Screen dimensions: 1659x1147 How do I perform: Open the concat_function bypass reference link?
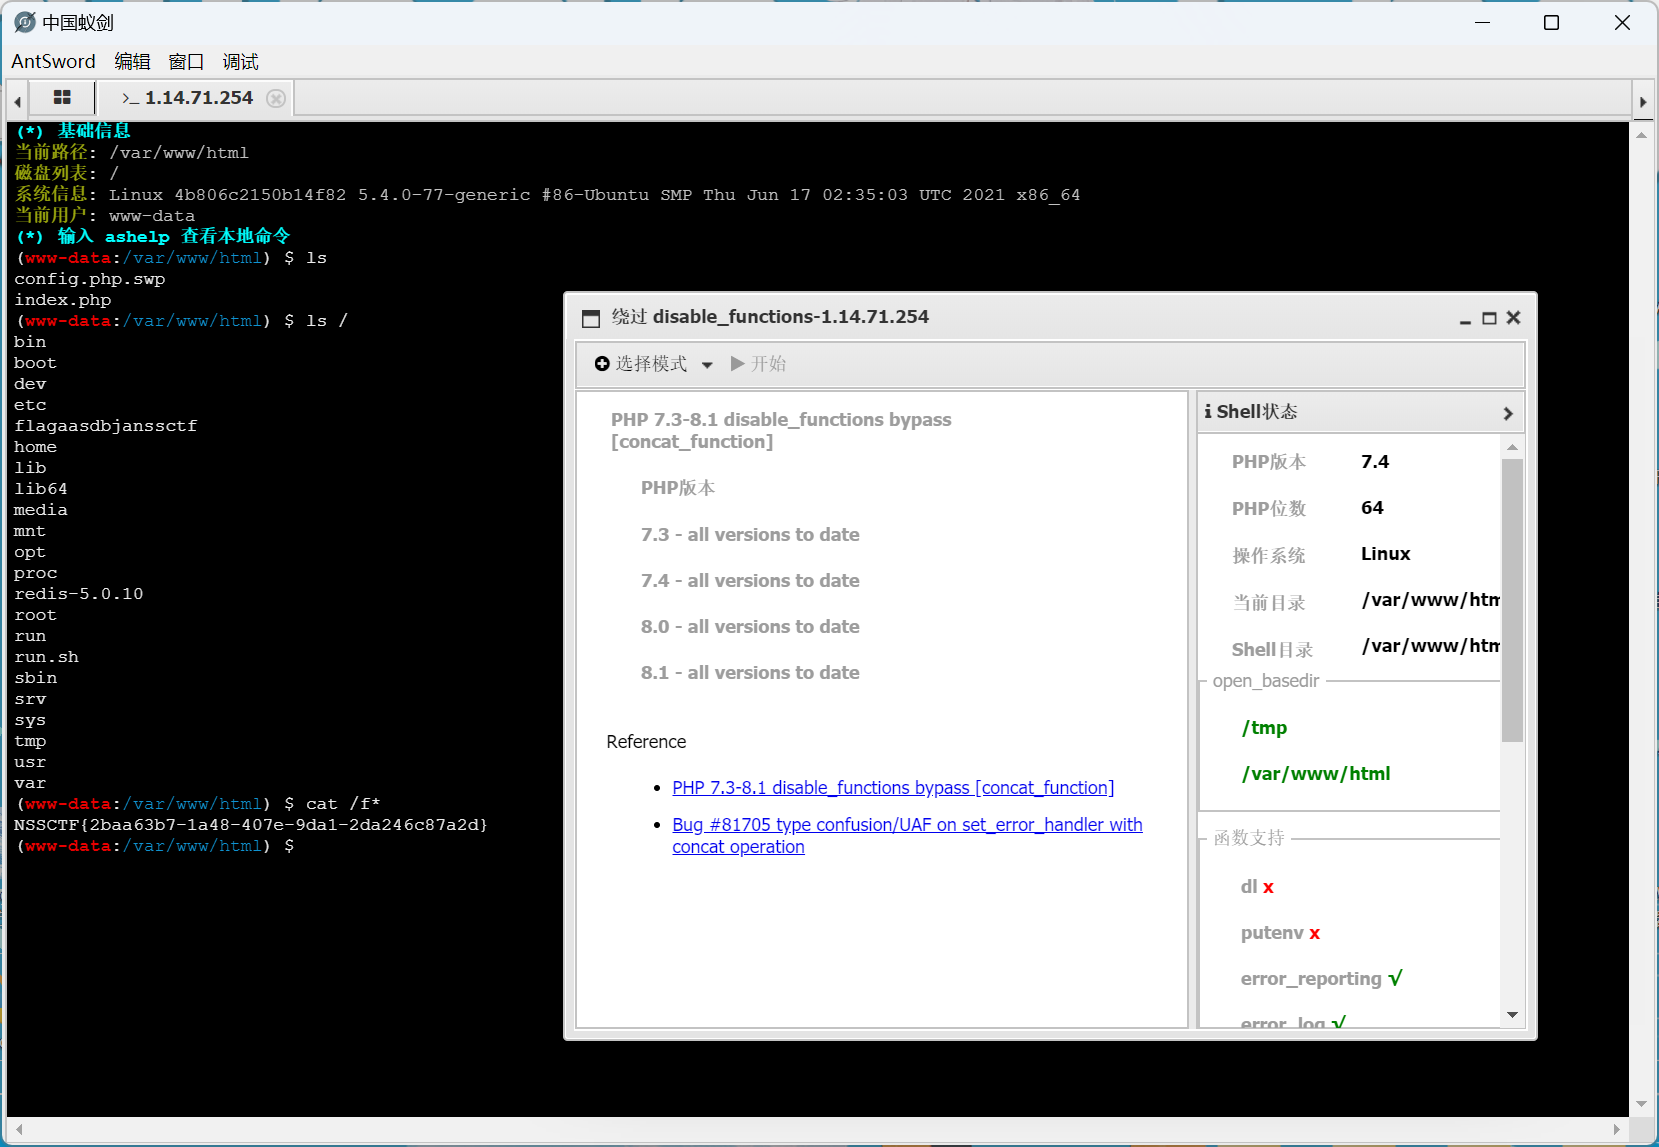tap(893, 788)
